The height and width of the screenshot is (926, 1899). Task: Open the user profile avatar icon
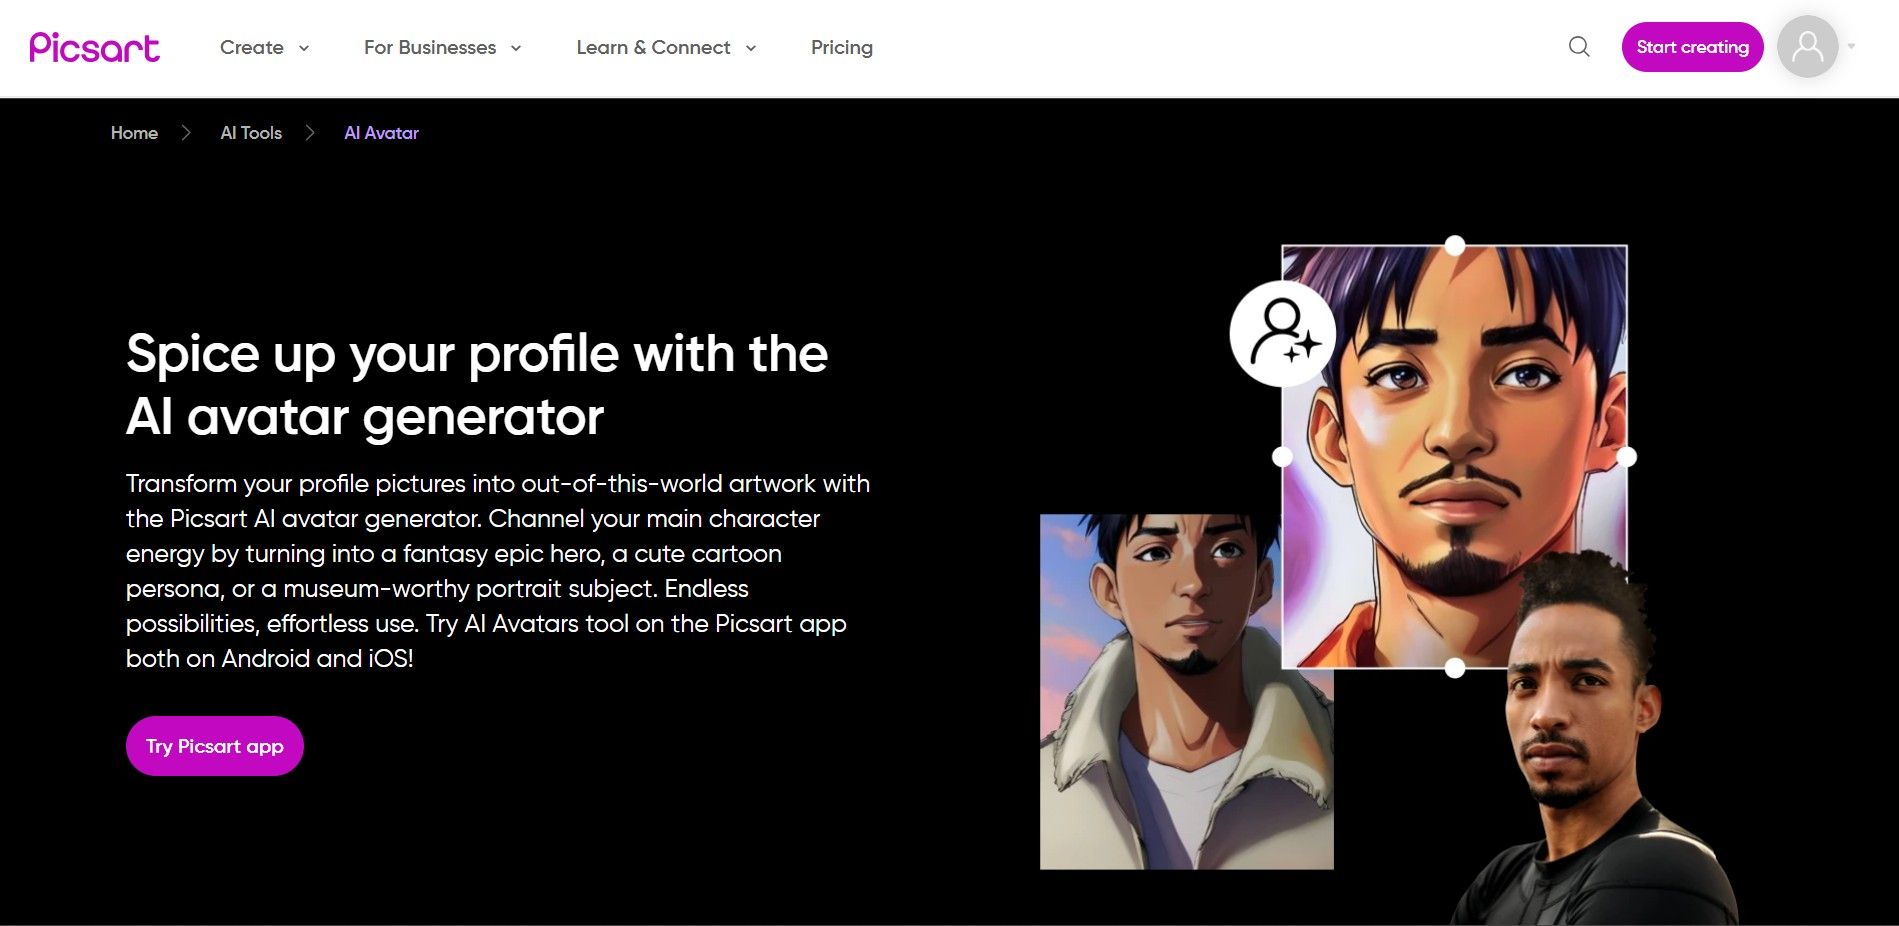click(x=1807, y=47)
